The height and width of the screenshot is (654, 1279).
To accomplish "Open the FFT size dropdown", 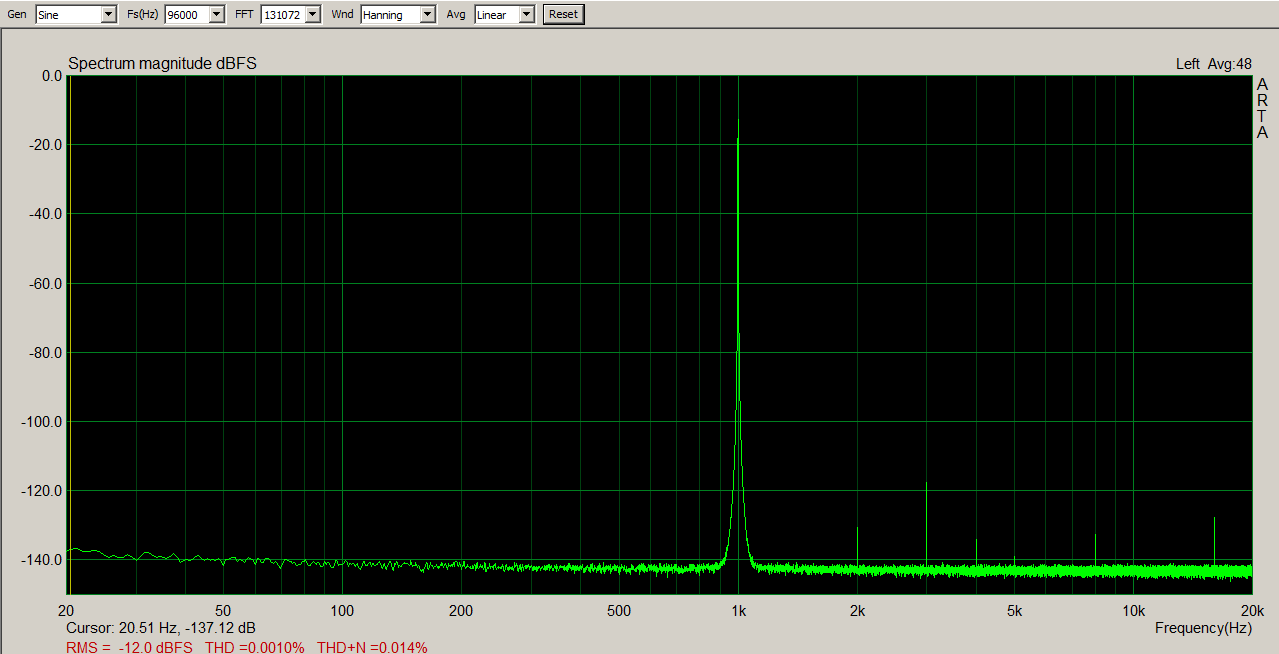I will [x=313, y=14].
